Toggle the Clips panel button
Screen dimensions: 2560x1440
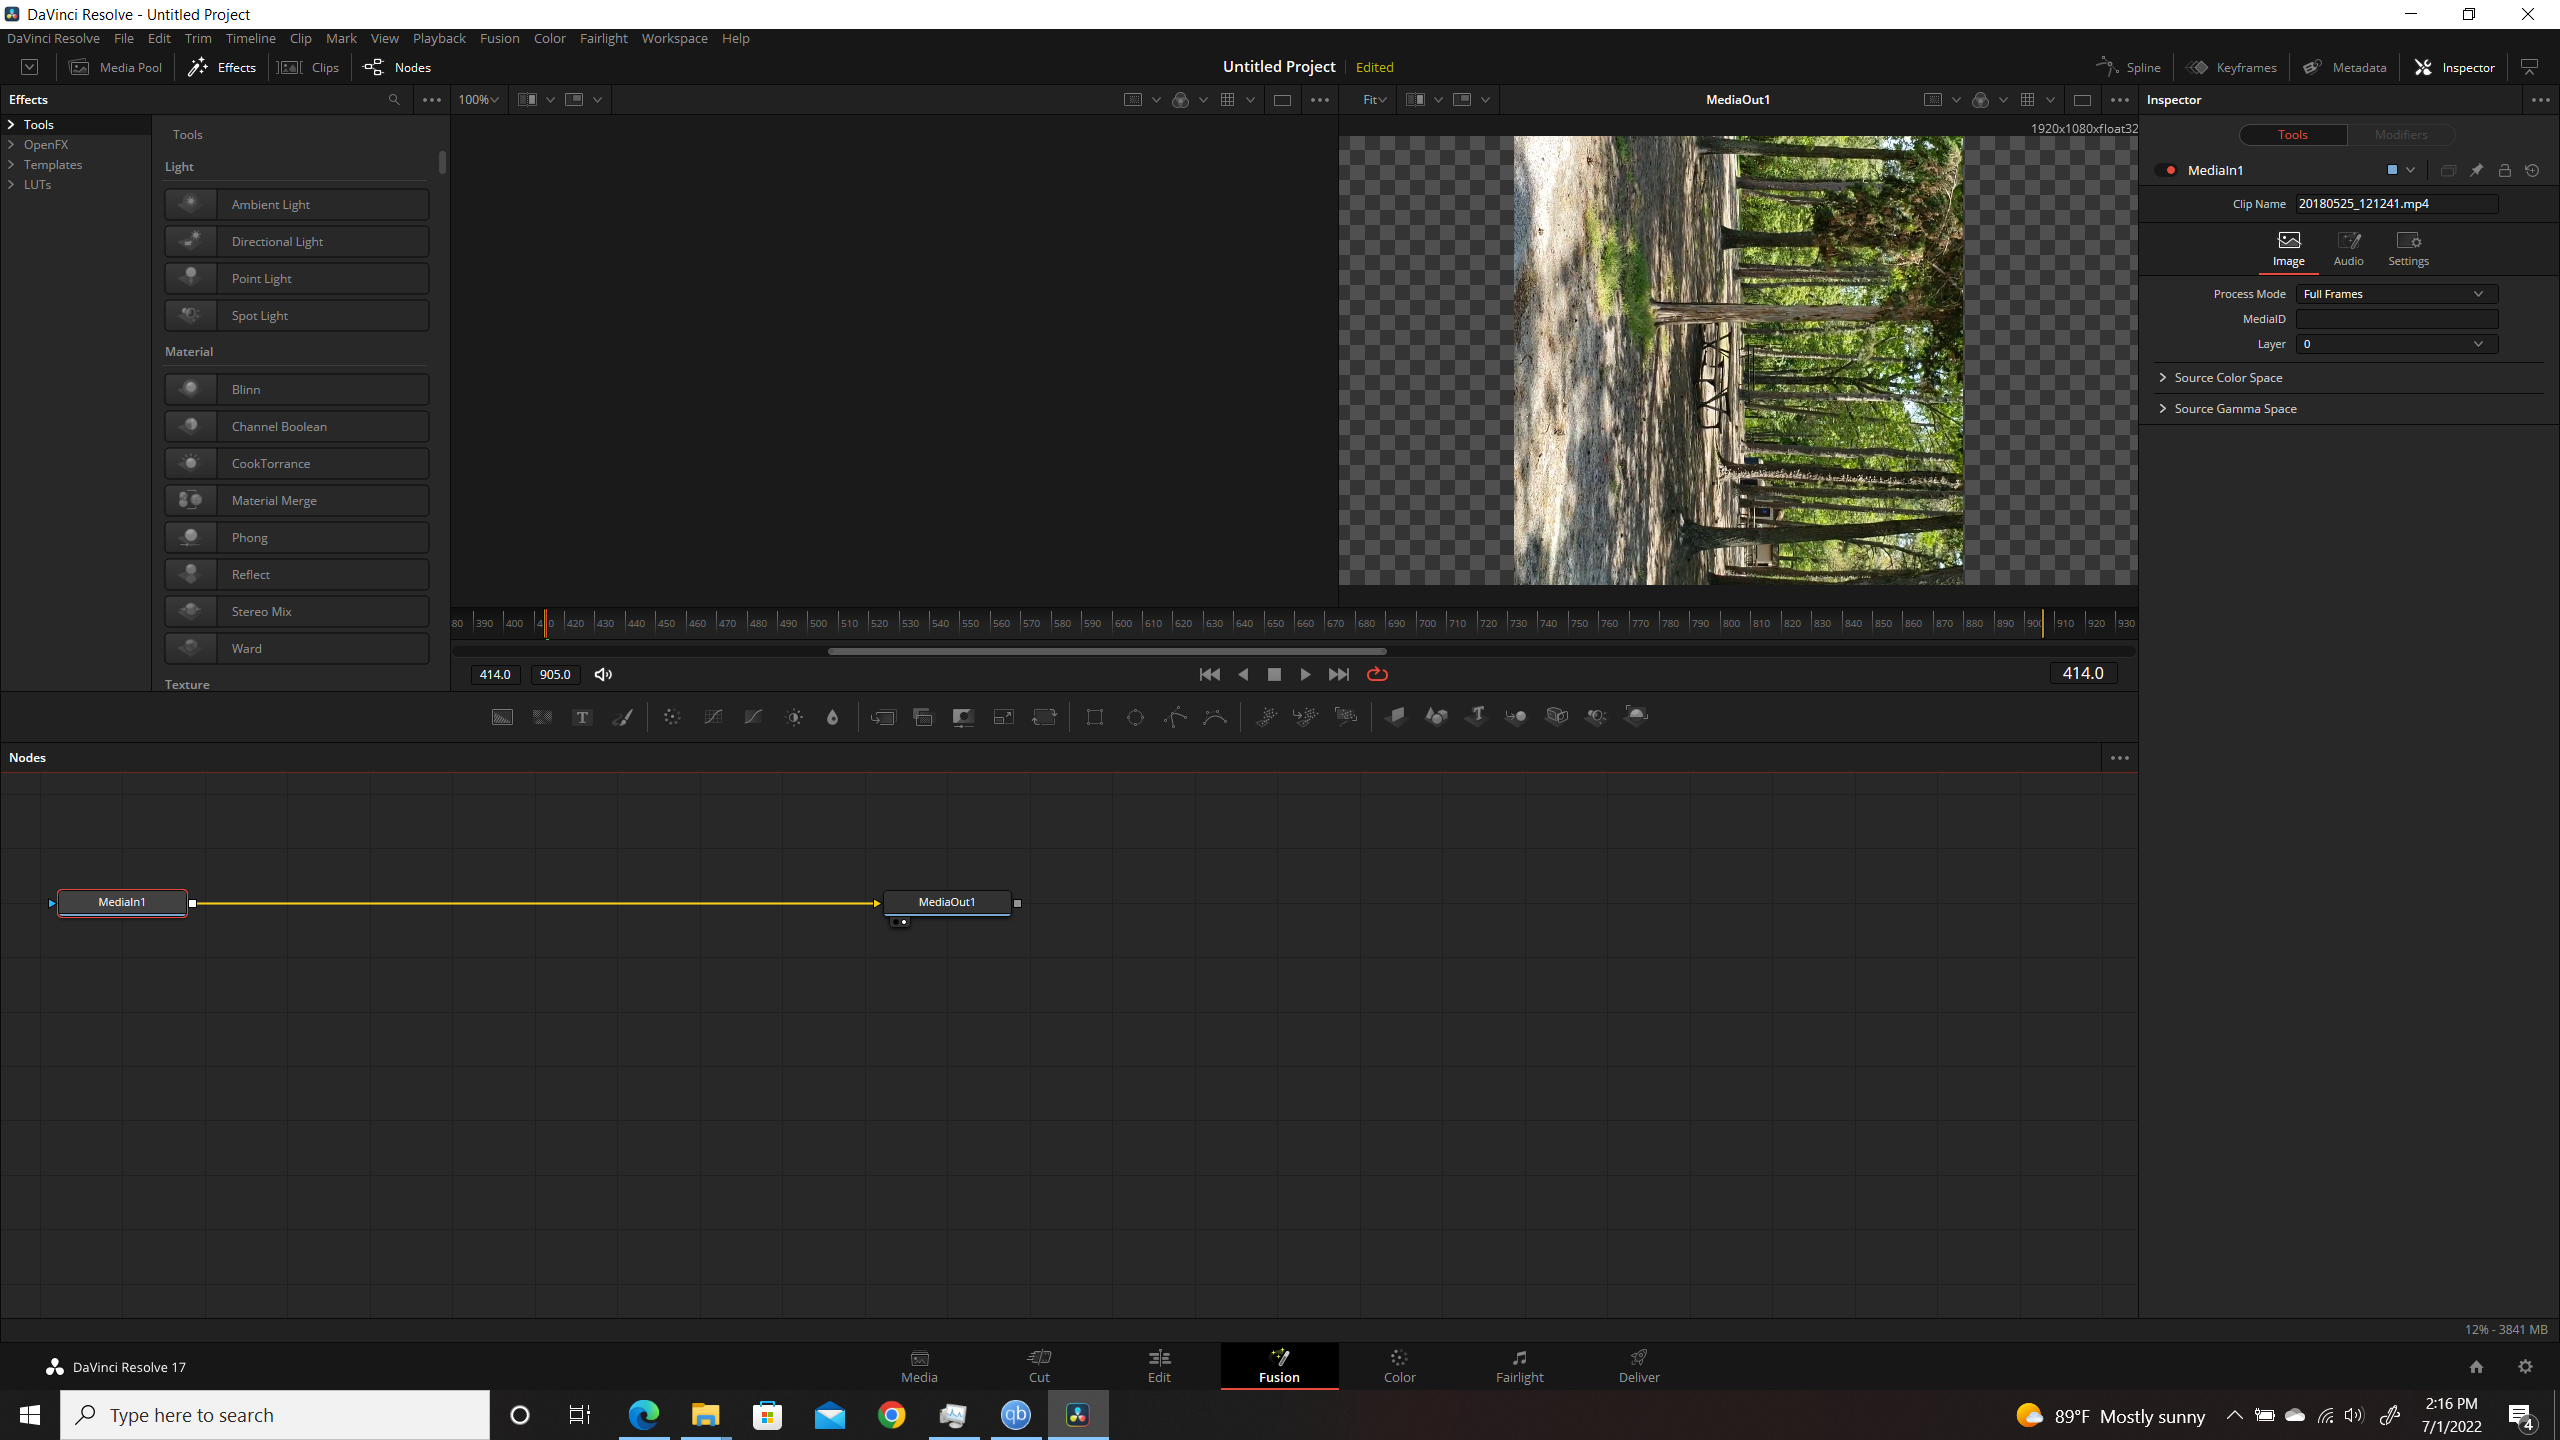pyautogui.click(x=309, y=67)
